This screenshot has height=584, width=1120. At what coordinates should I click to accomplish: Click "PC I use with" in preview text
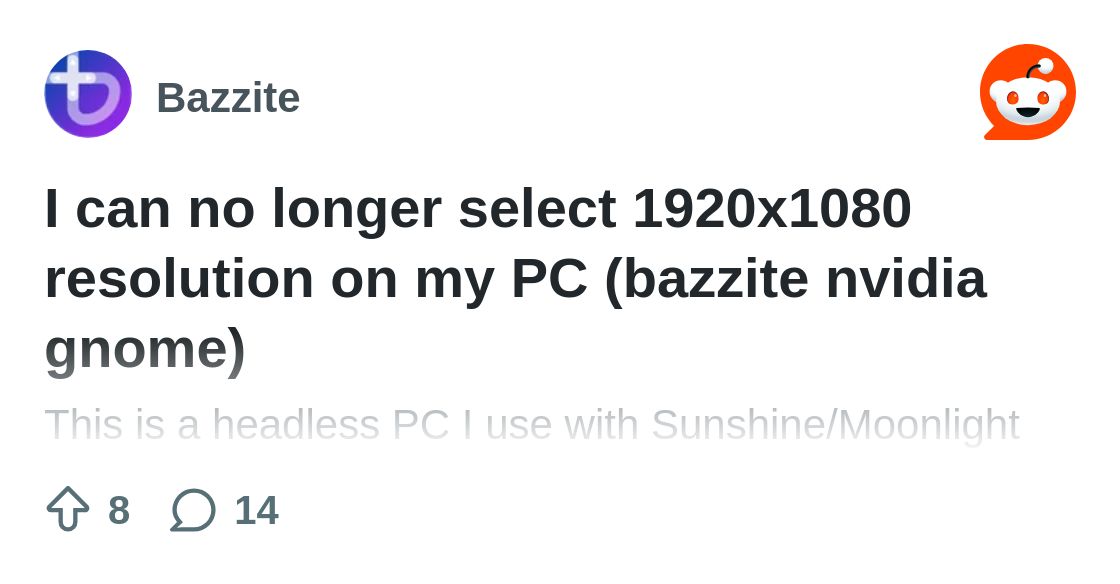[x=516, y=425]
